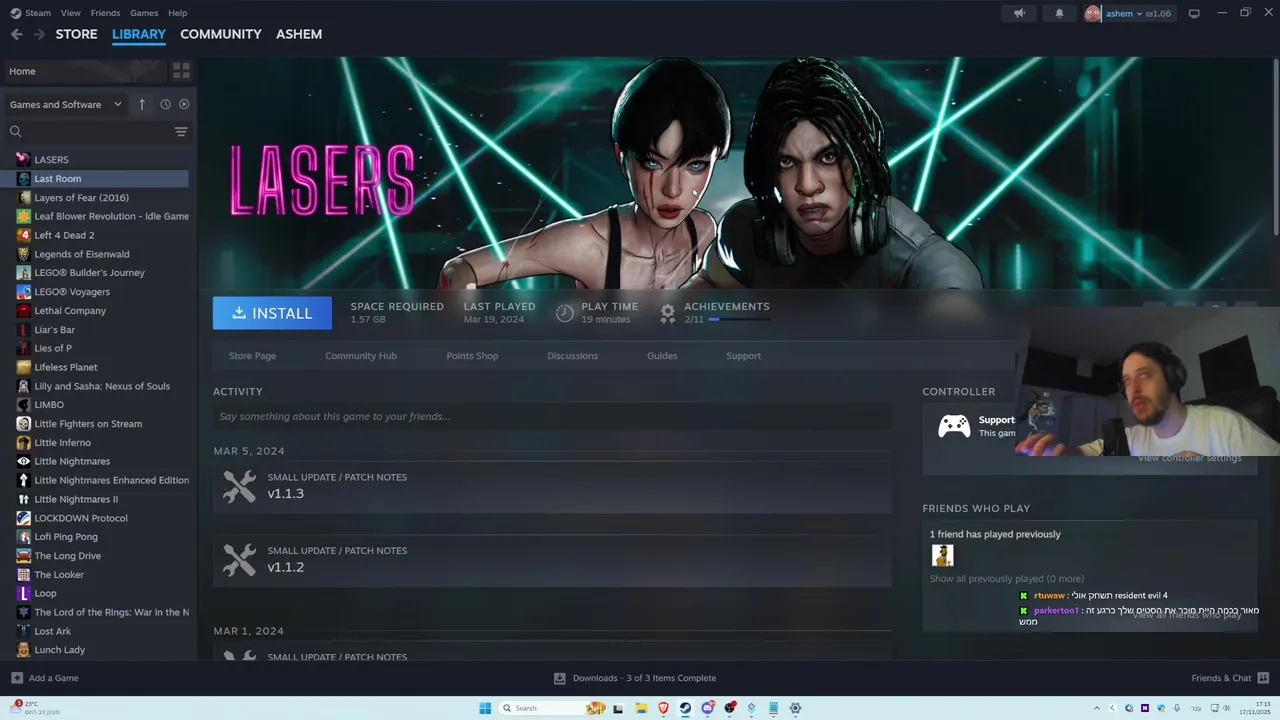Screen dimensions: 1280x720
Task: Open the Friends menu
Action: (x=105, y=13)
